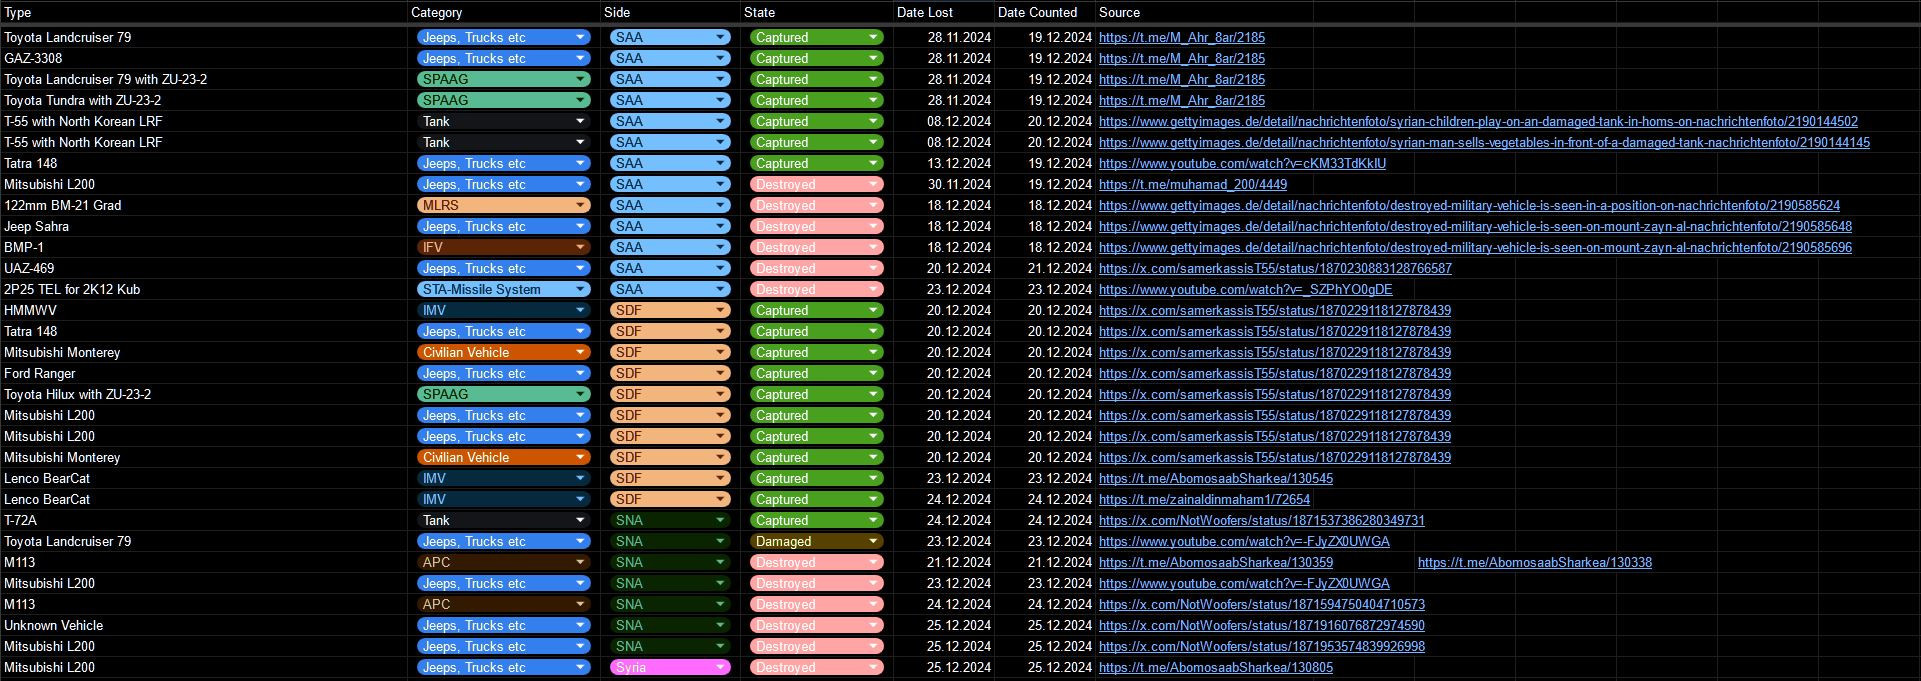Screen dimensions: 1921x681
Task: Open IMV category dropdown in HMMWV row
Action: tap(503, 310)
